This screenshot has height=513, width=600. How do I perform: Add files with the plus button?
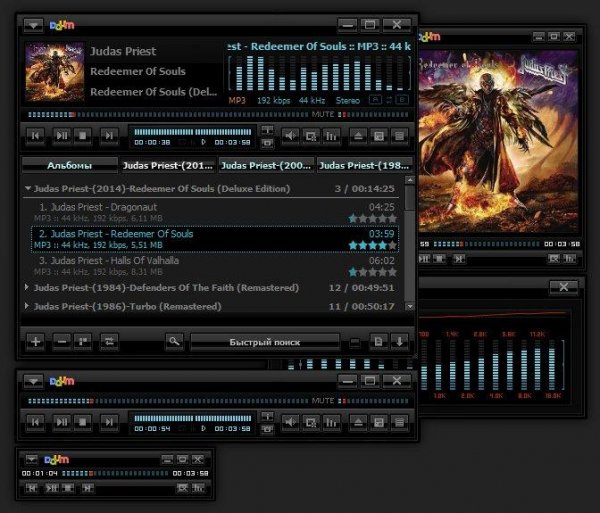(36, 341)
